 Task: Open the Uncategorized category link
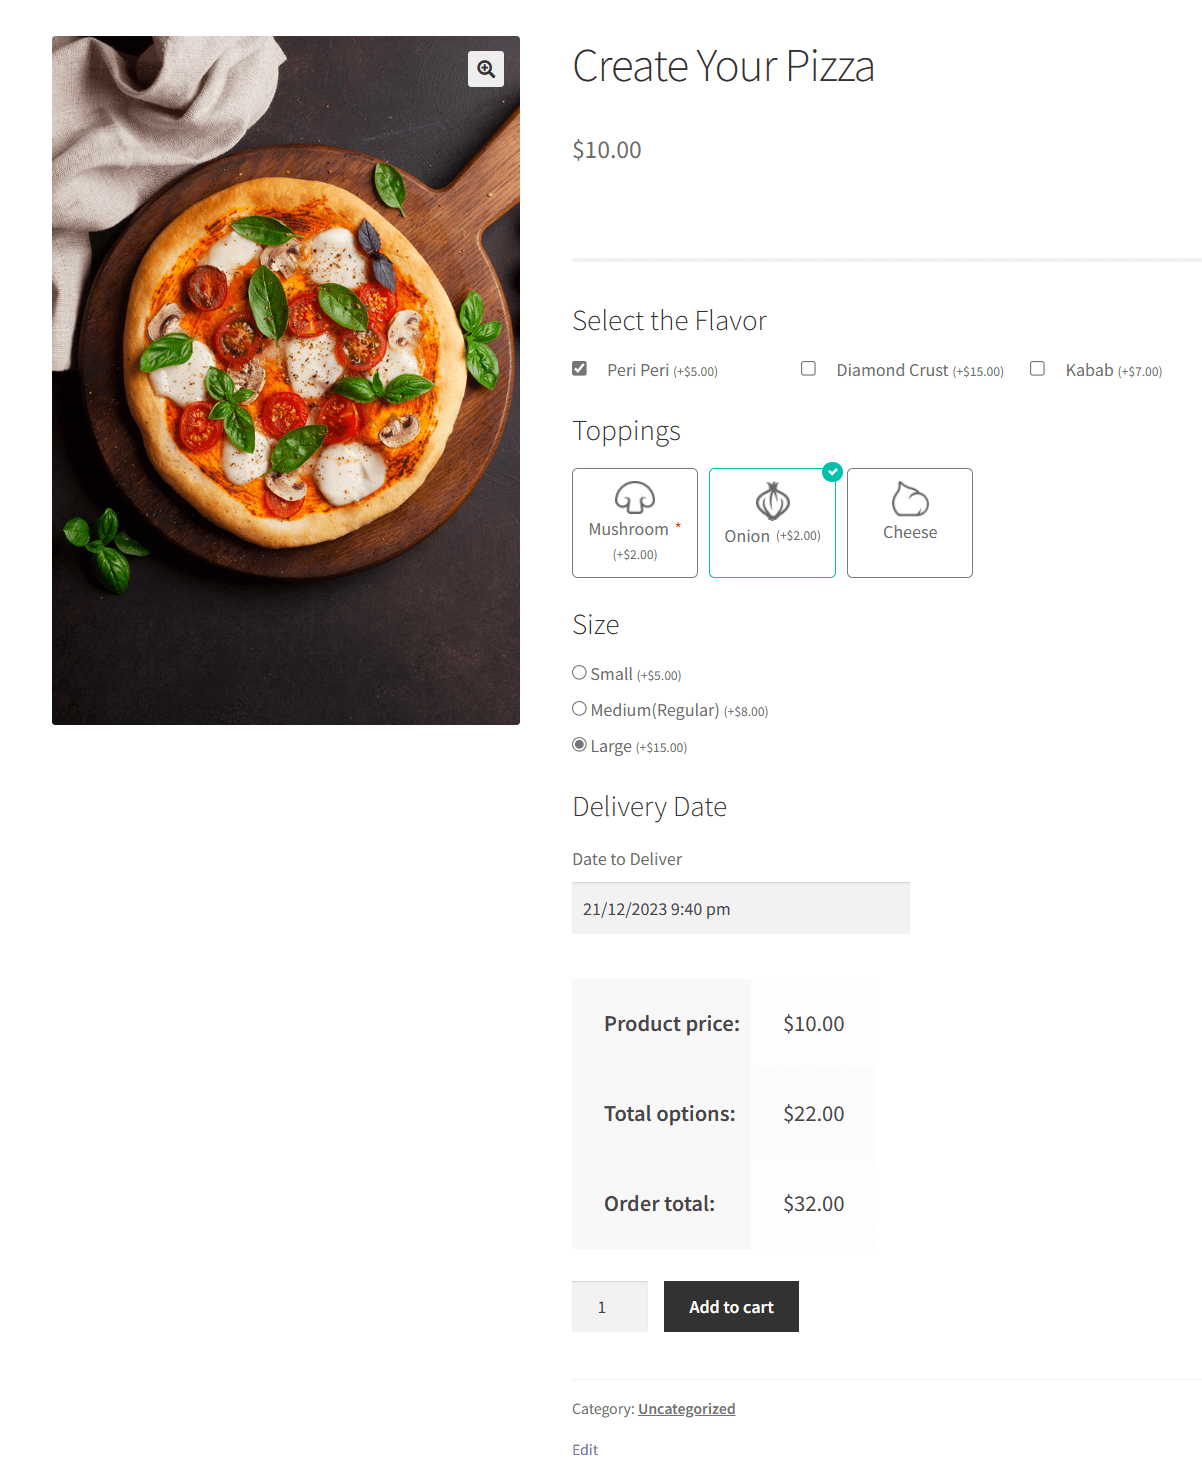(686, 1408)
